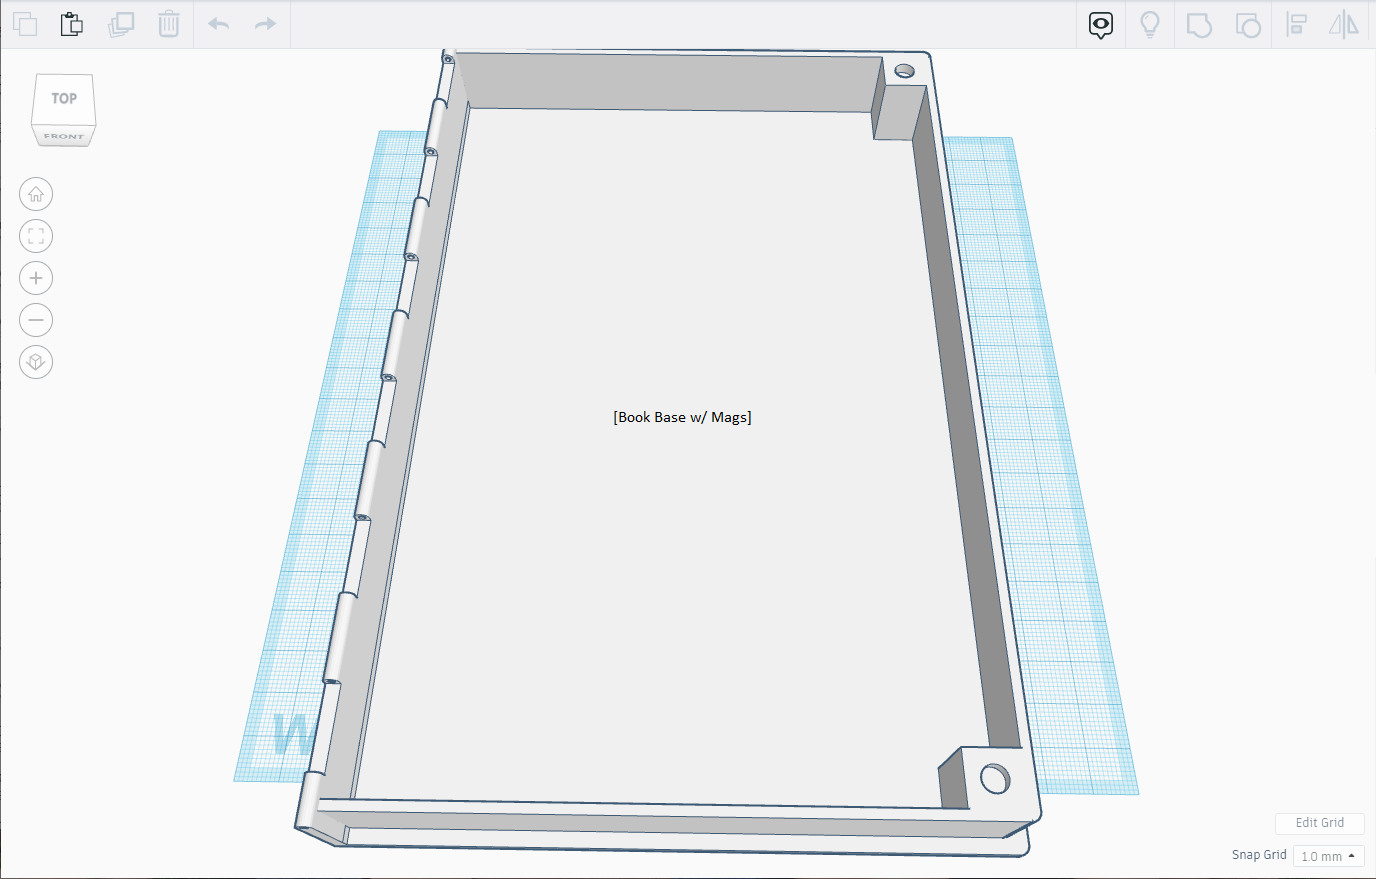Click the Group shapes icon

(1199, 25)
